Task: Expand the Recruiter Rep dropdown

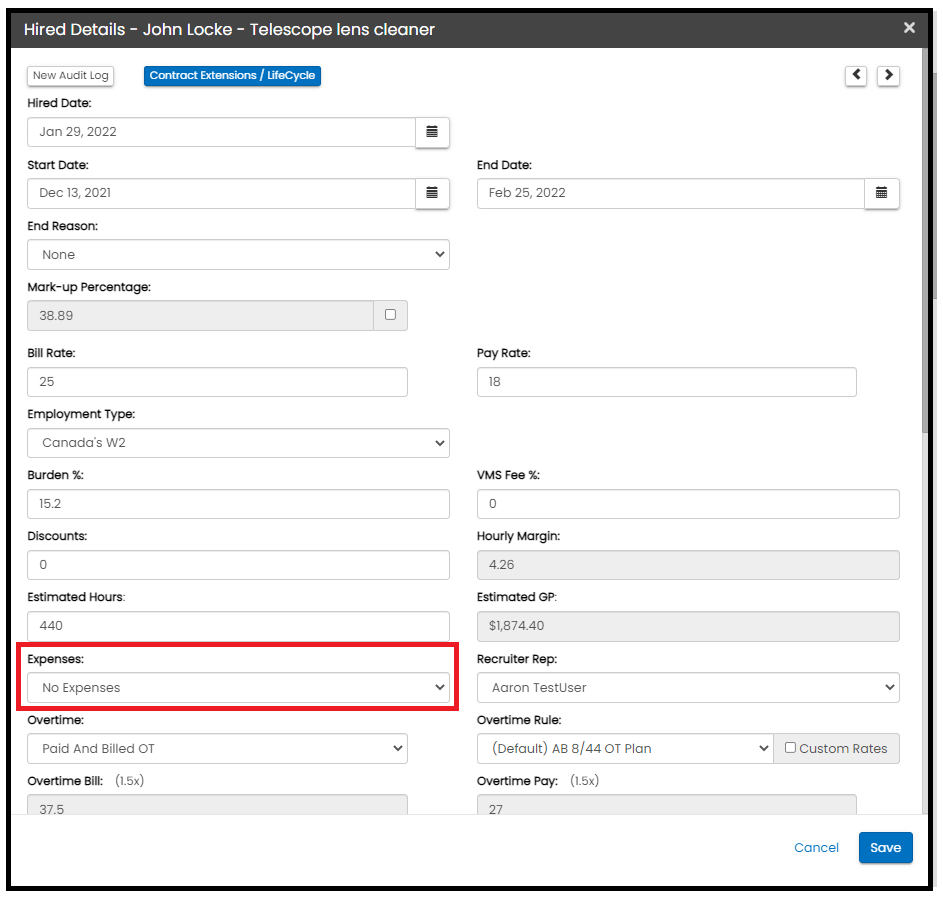Action: tap(688, 687)
